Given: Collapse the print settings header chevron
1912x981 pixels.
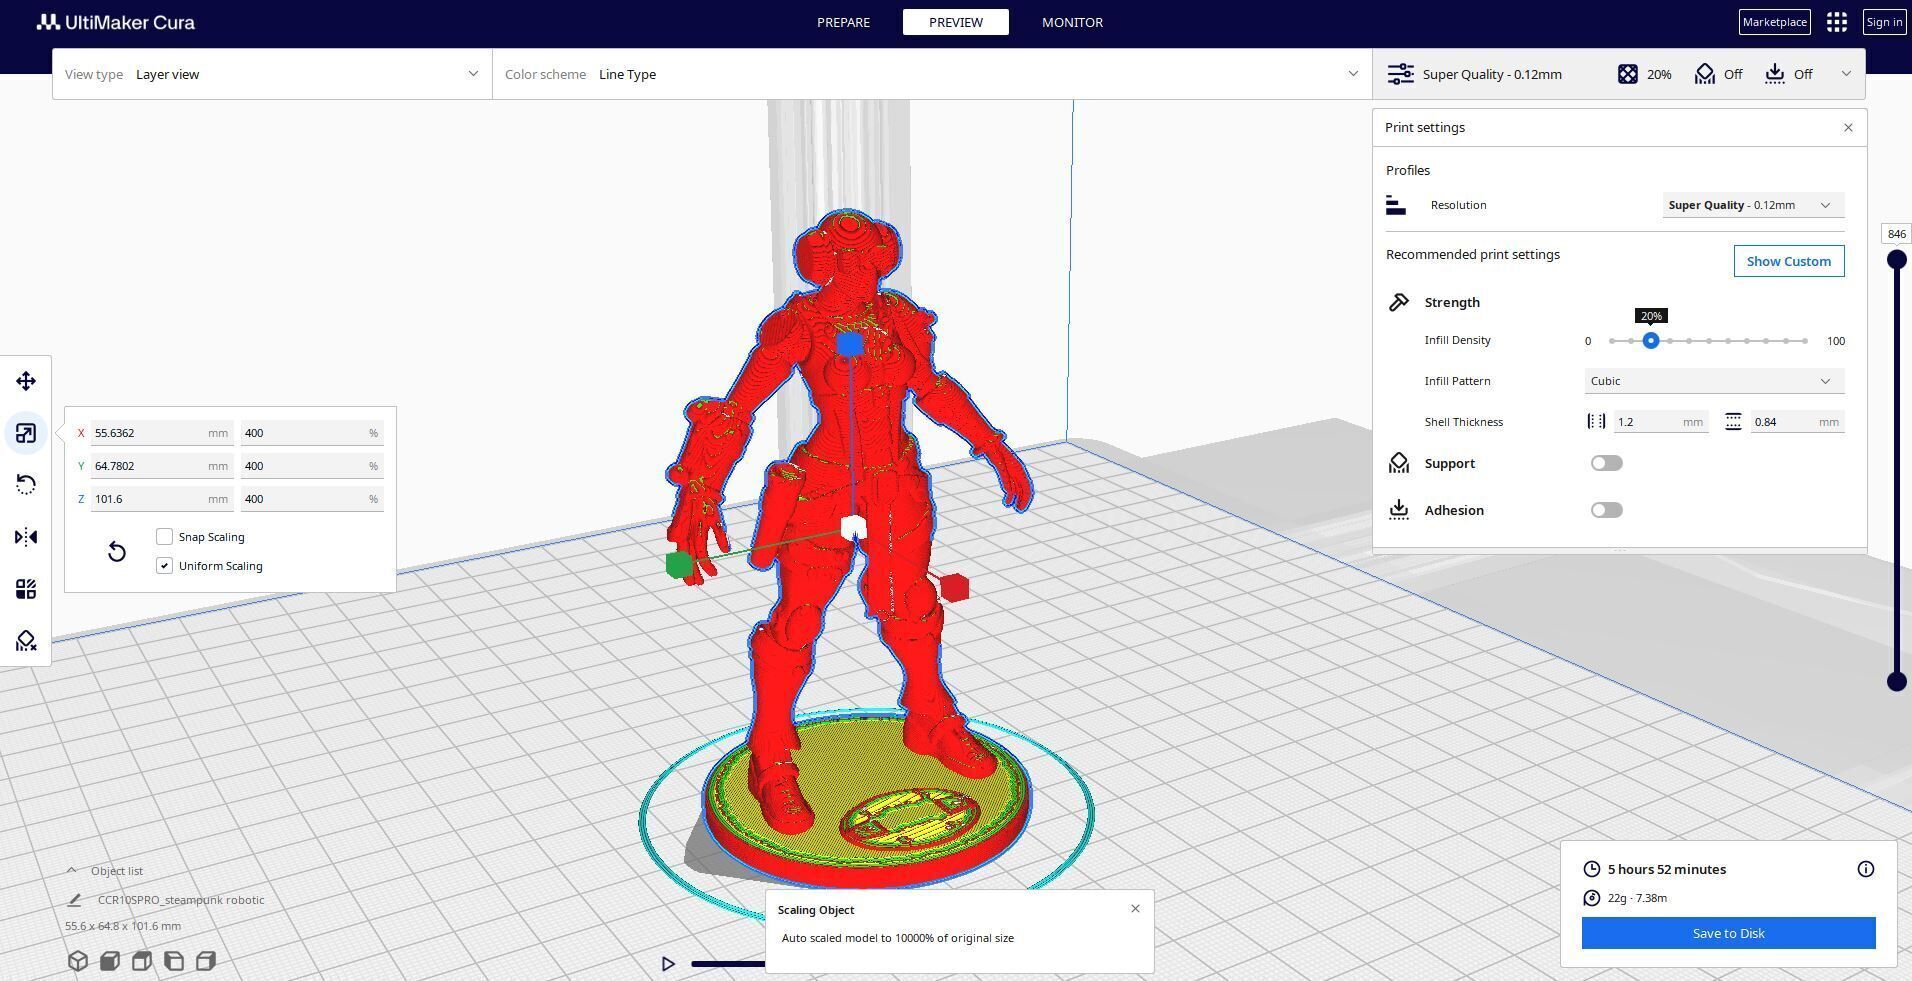Looking at the screenshot, I should coord(1846,74).
